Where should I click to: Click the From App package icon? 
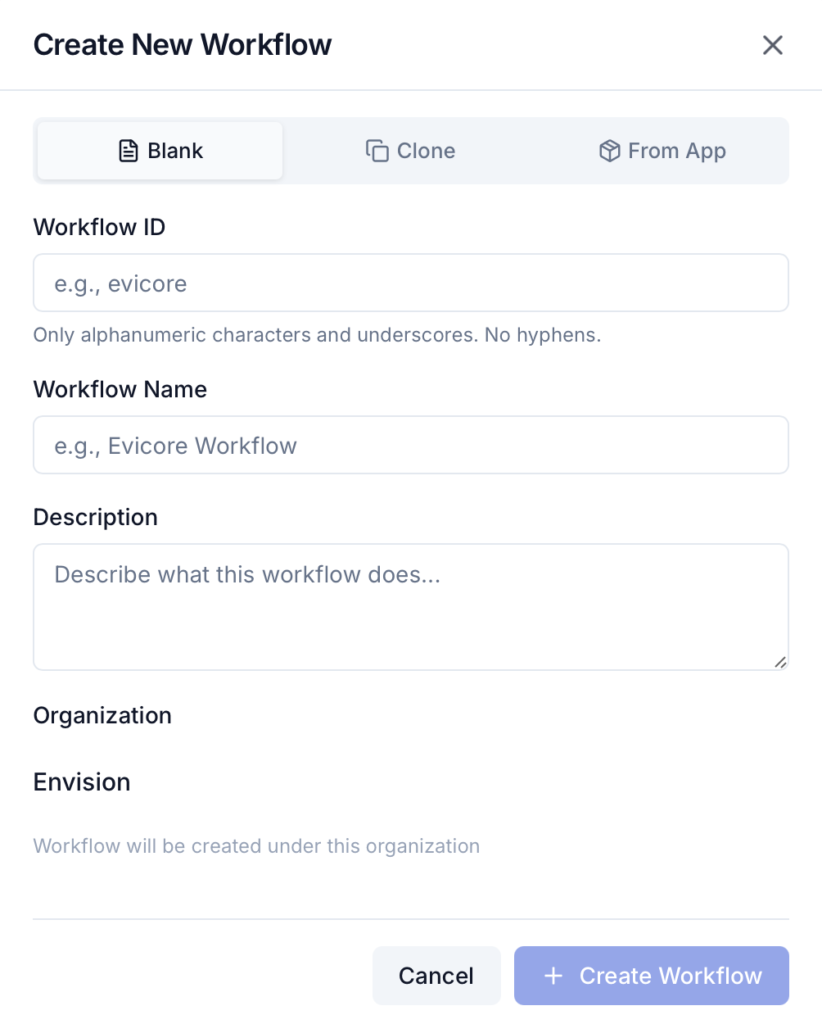pos(609,151)
